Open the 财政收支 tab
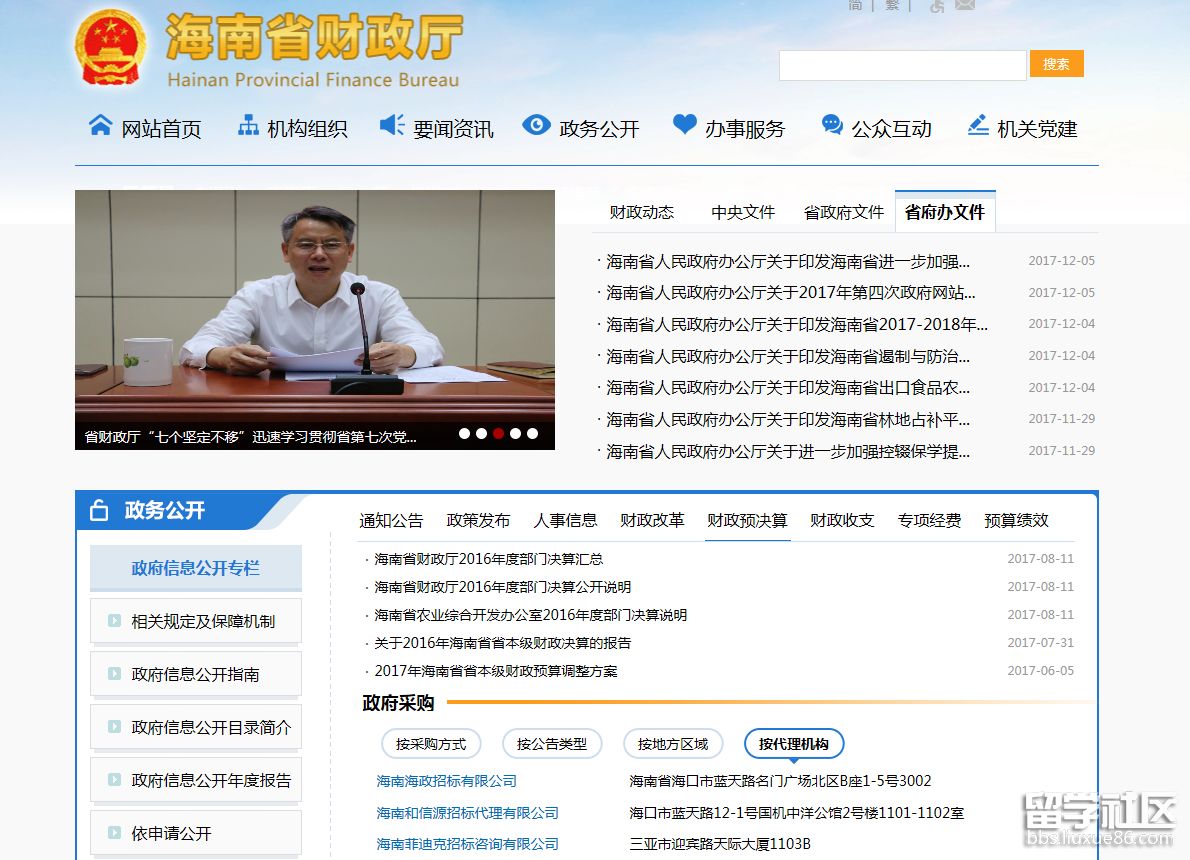 [x=841, y=521]
